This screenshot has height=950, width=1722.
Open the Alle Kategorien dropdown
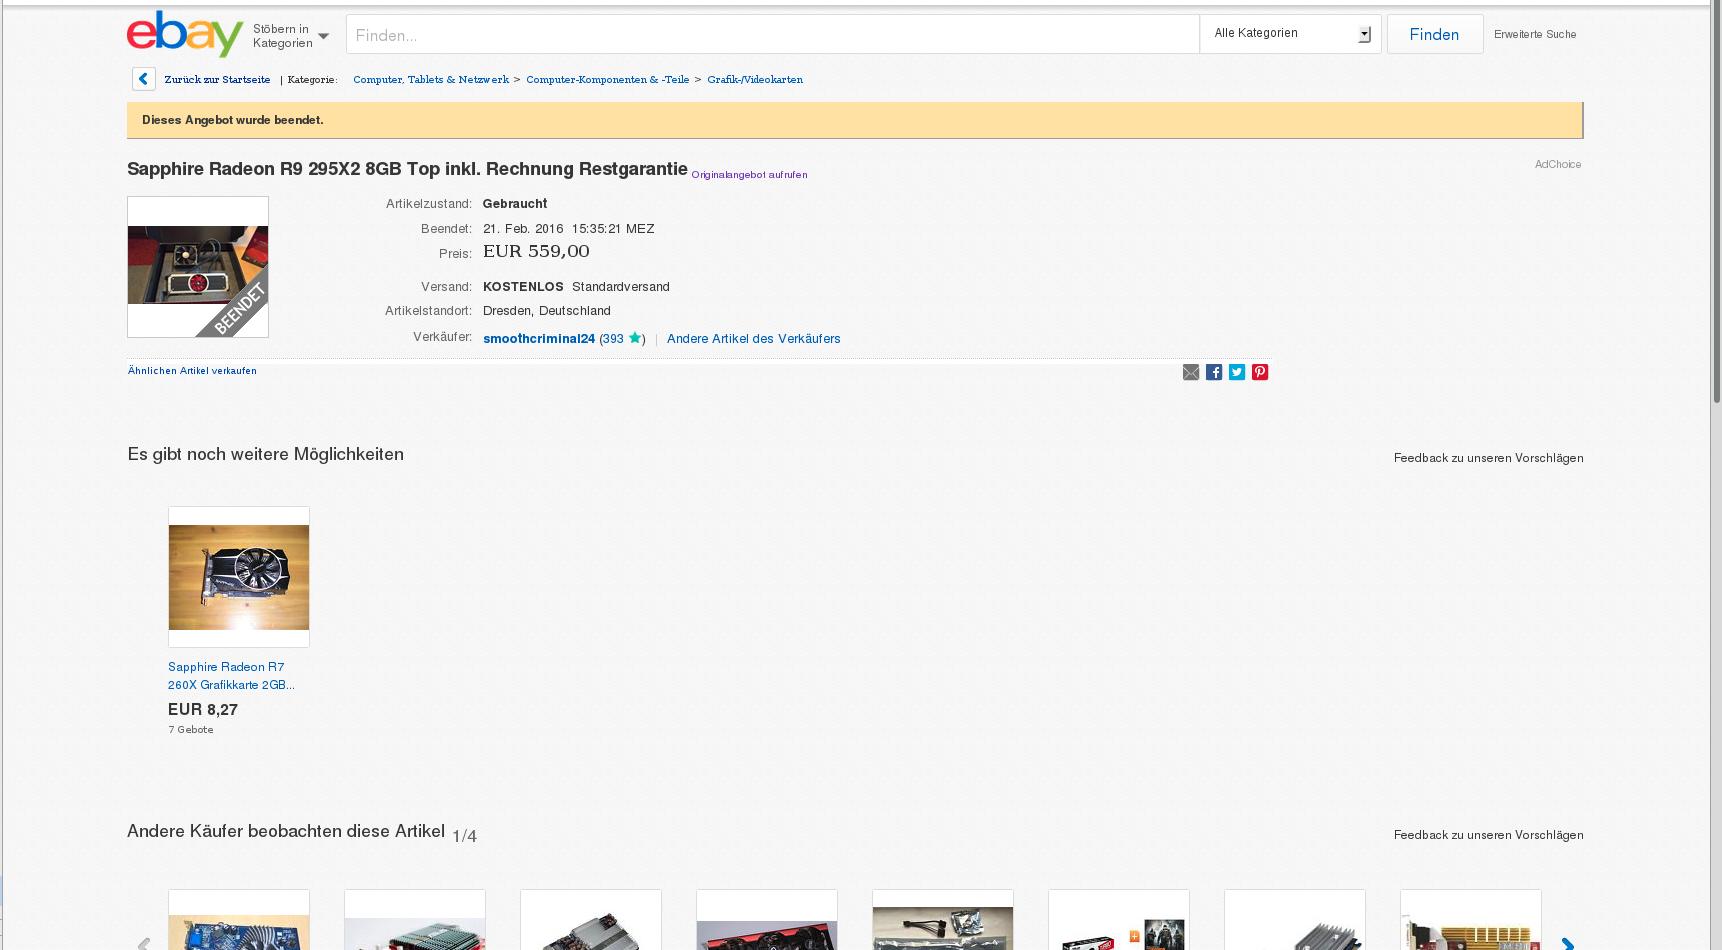1290,34
